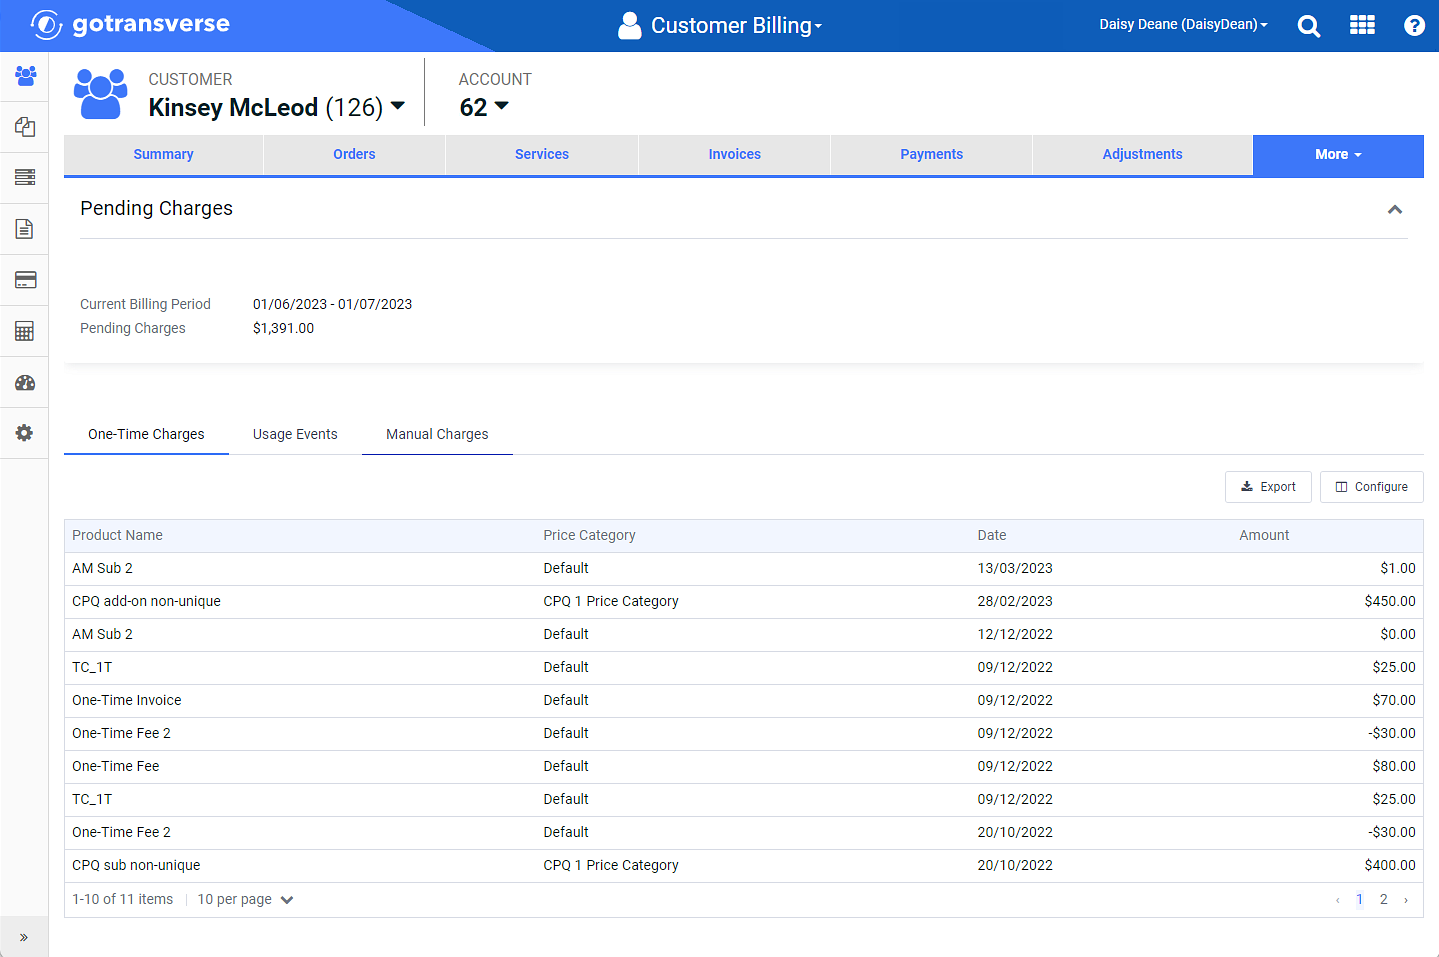Viewport: 1439px width, 957px height.
Task: Switch to the Invoices tab
Action: click(x=735, y=155)
